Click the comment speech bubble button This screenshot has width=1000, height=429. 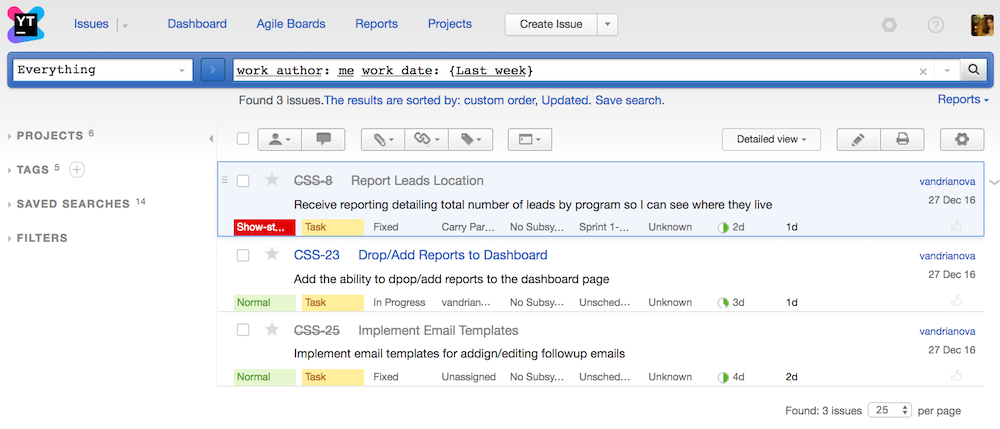click(323, 140)
